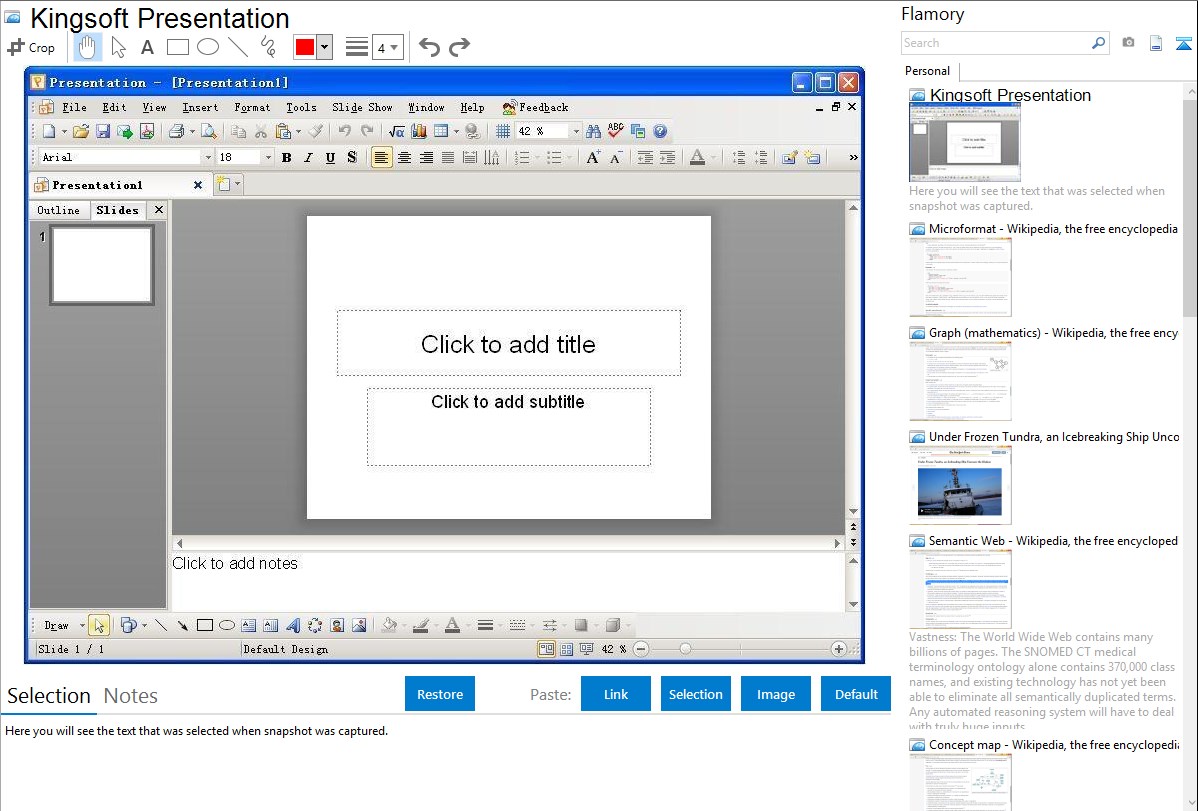1198x811 pixels.
Task: Open Under Frozen Tundra snapshot thumbnail
Action: tap(960, 485)
